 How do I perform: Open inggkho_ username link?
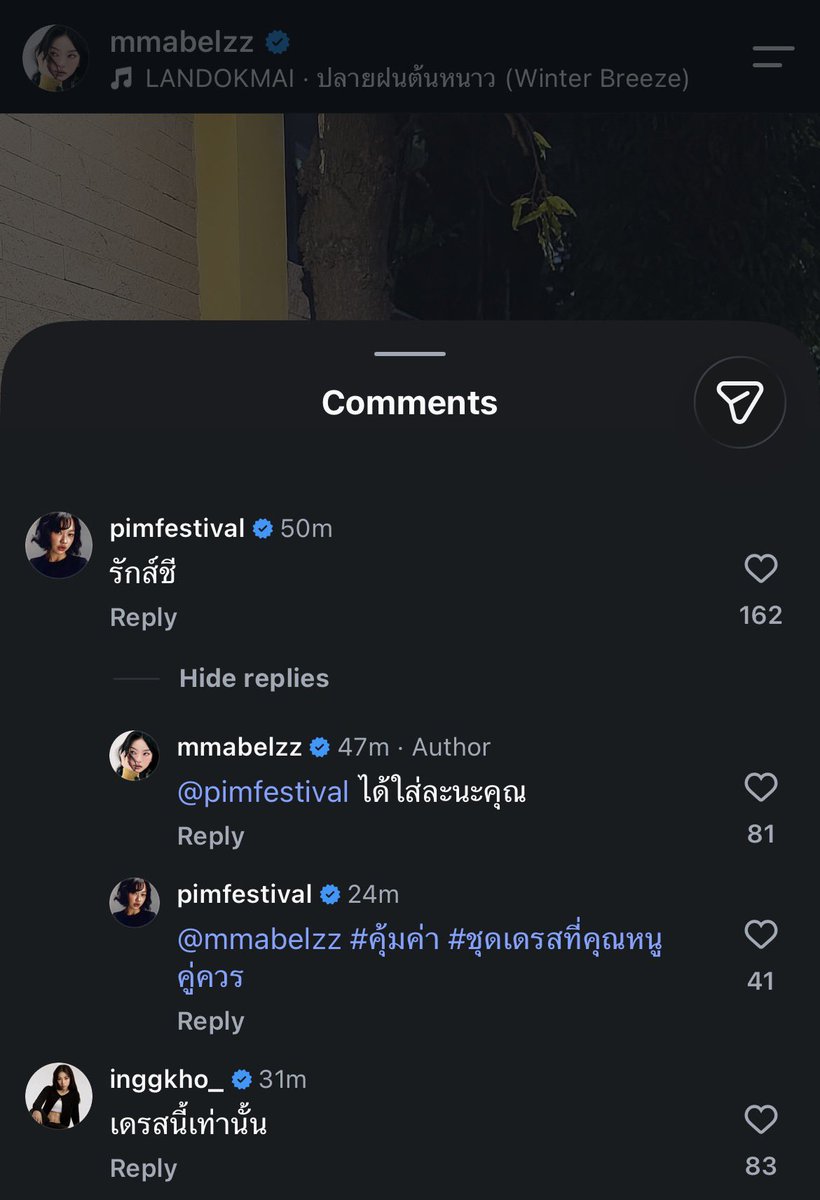coord(167,1080)
